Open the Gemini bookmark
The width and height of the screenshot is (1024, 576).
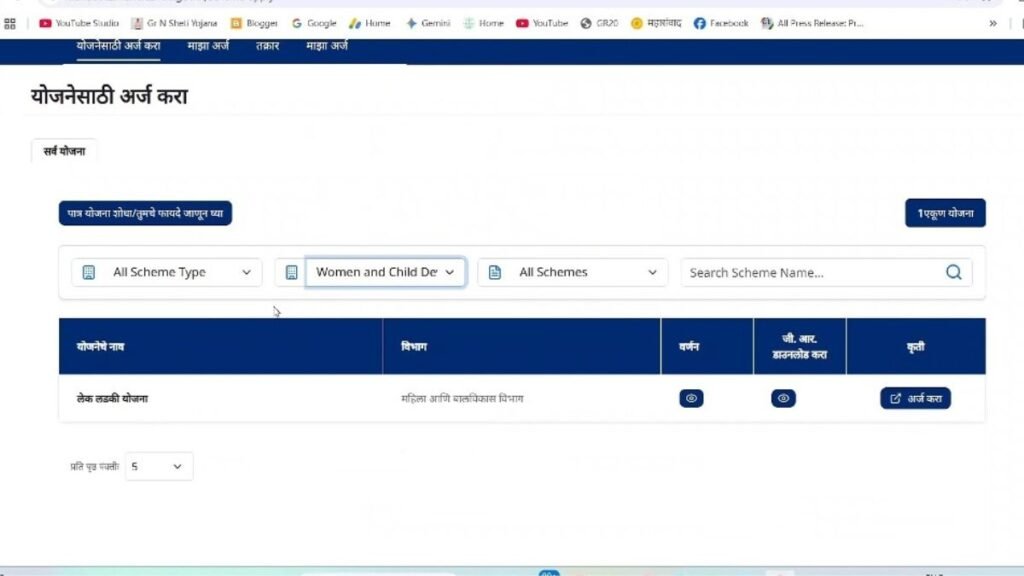coord(428,24)
